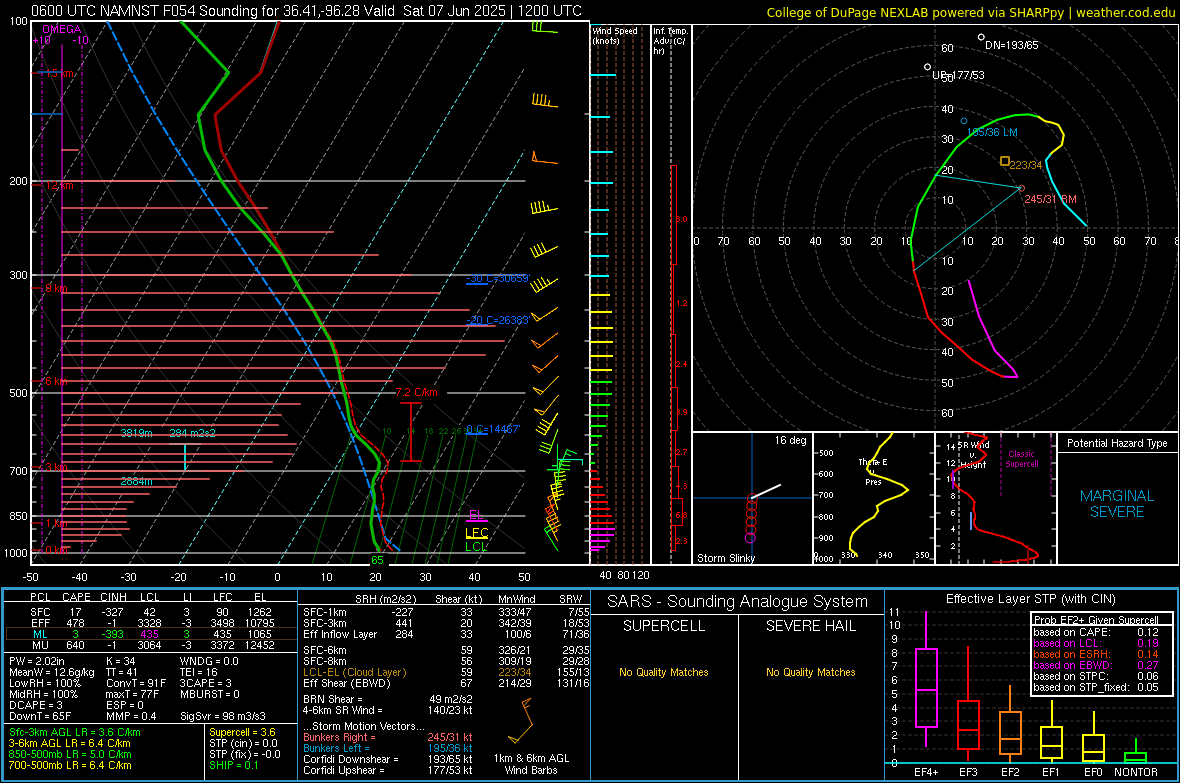Click No Quality Matches under SUPERCELL
This screenshot has height=783, width=1180.
point(664,672)
